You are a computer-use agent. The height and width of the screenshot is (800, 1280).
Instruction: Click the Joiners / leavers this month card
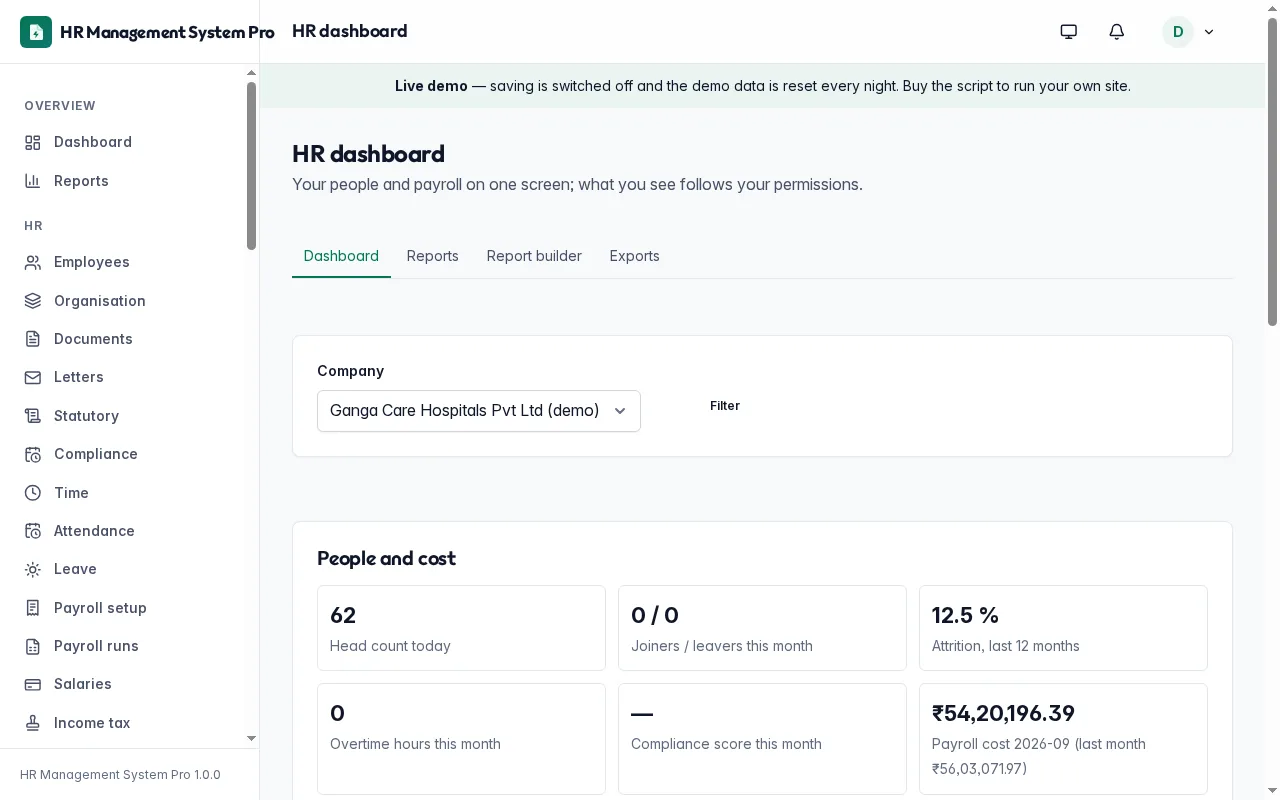[x=762, y=628]
